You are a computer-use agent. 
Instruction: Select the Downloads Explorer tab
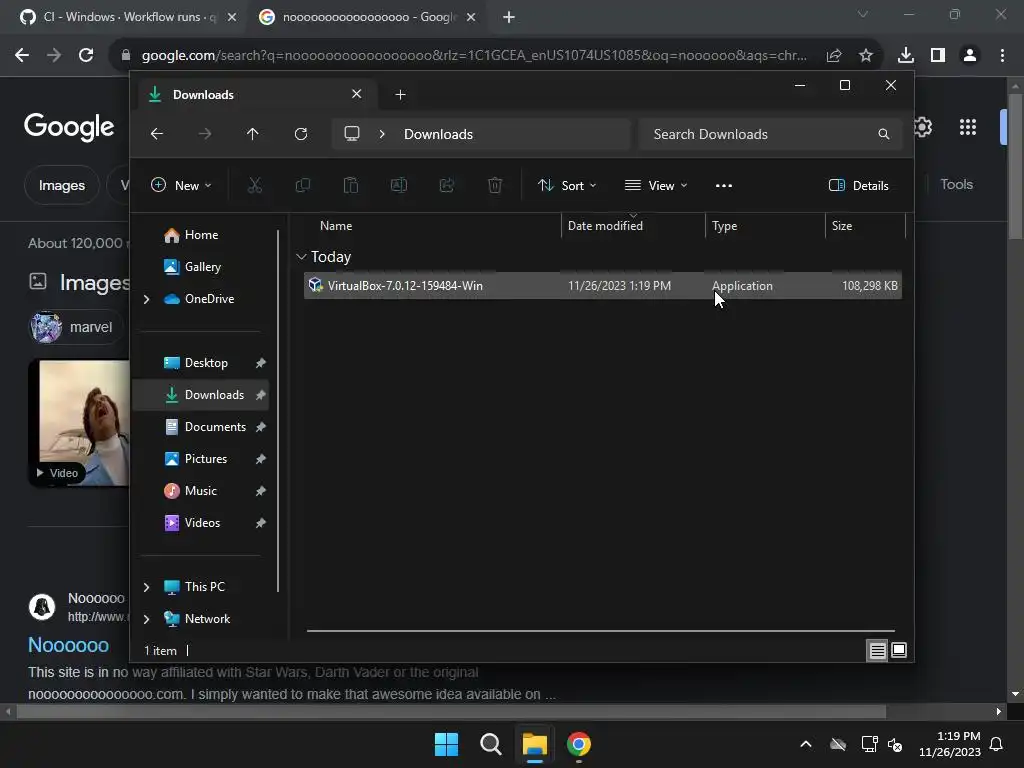pos(255,95)
